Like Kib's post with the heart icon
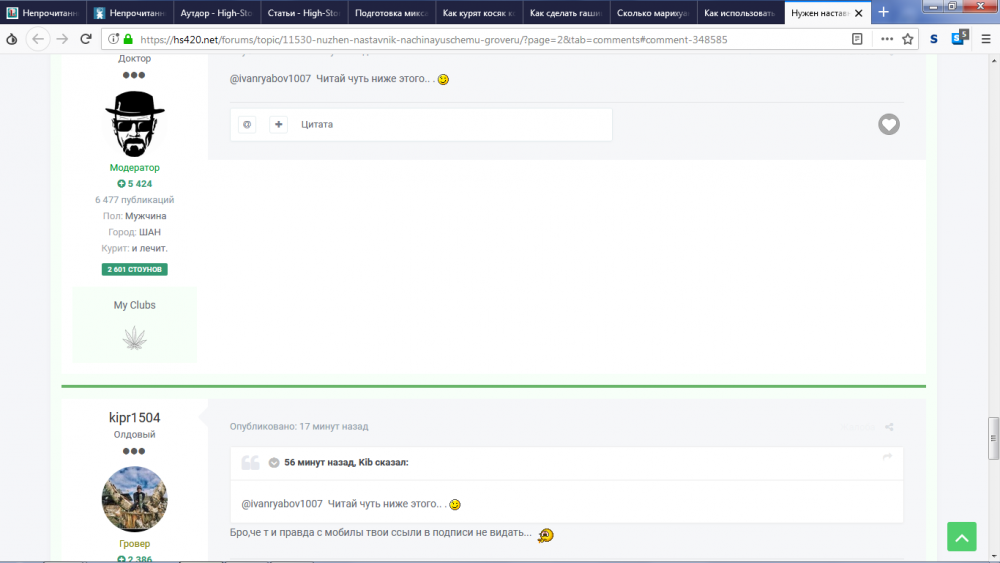1000x563 pixels. 888,124
